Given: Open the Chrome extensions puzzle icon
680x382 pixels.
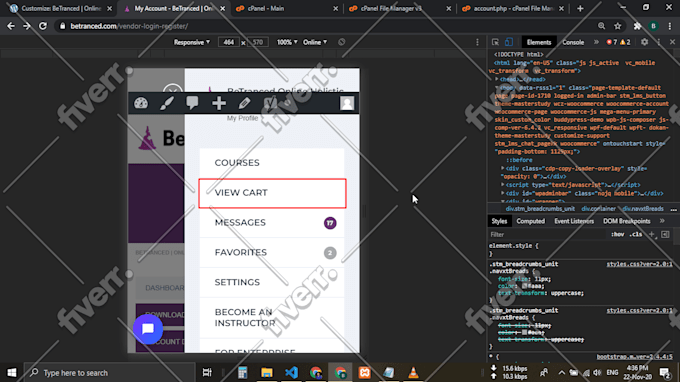Looking at the screenshot, I should 637,26.
